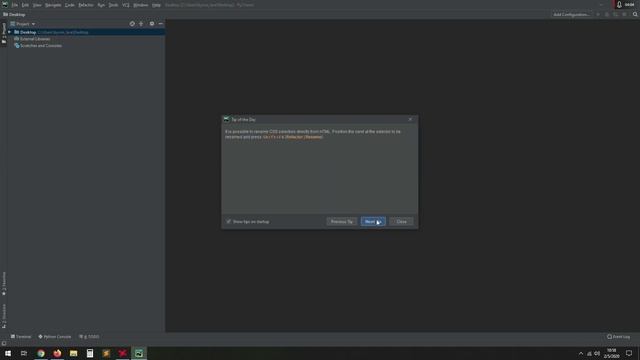
Task: Click the Run with Coverage icon
Action: pos(616,14)
